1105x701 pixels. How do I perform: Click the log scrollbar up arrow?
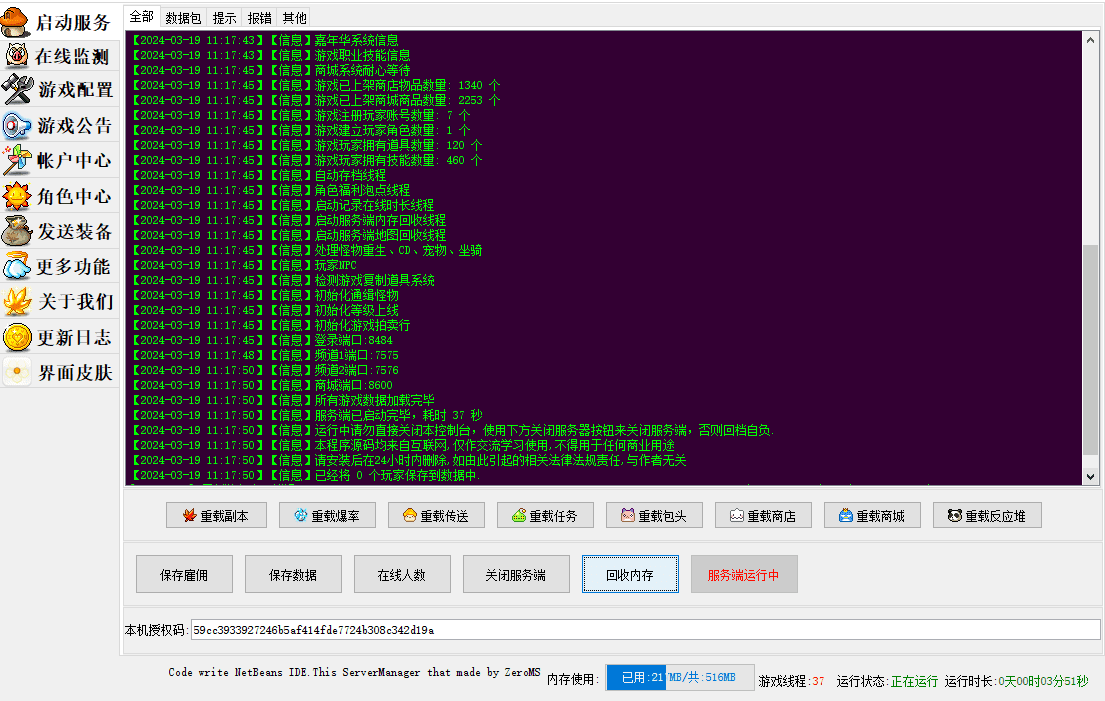pyautogui.click(x=1090, y=40)
